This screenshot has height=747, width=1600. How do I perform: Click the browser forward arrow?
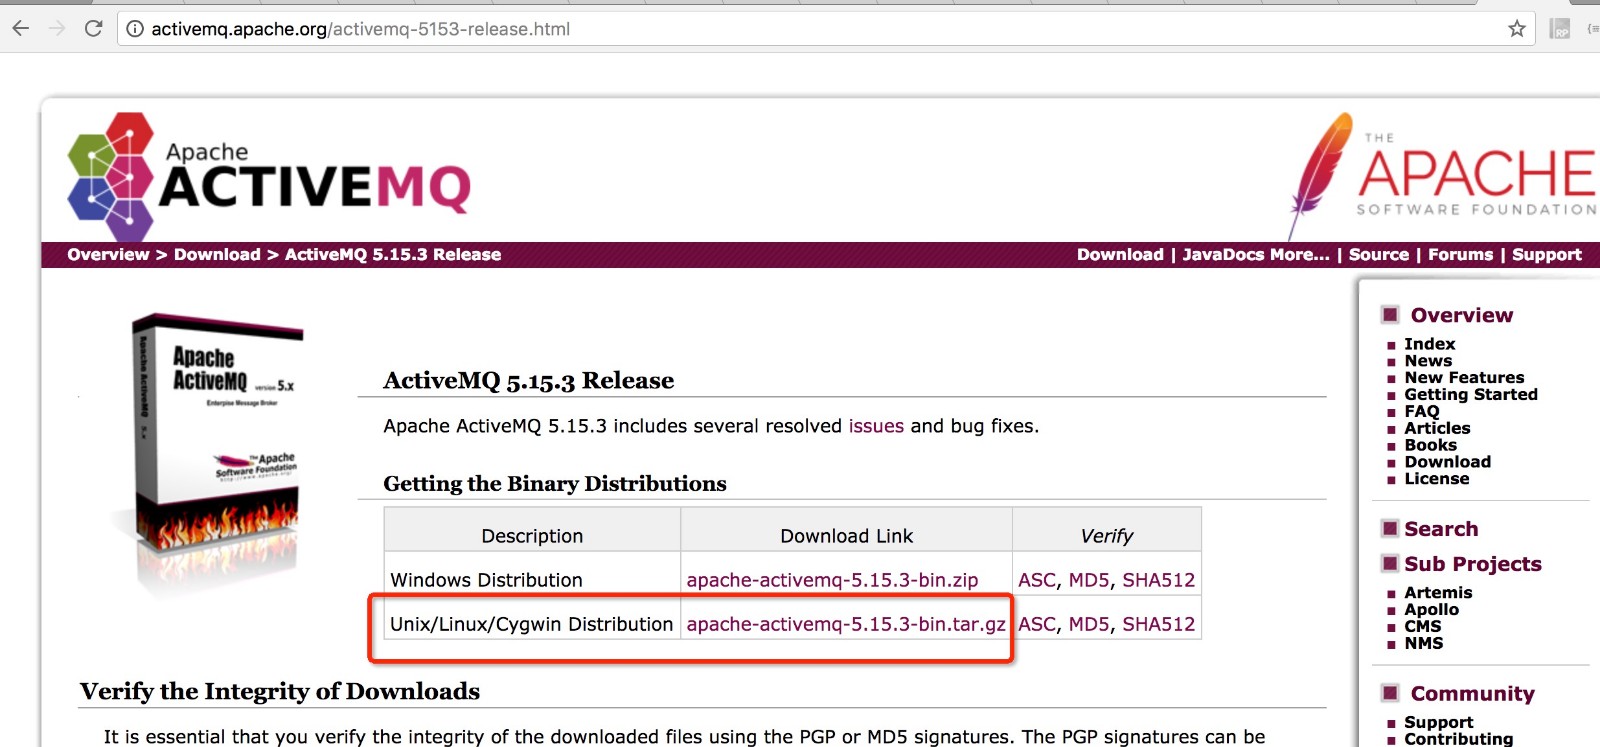coord(56,28)
